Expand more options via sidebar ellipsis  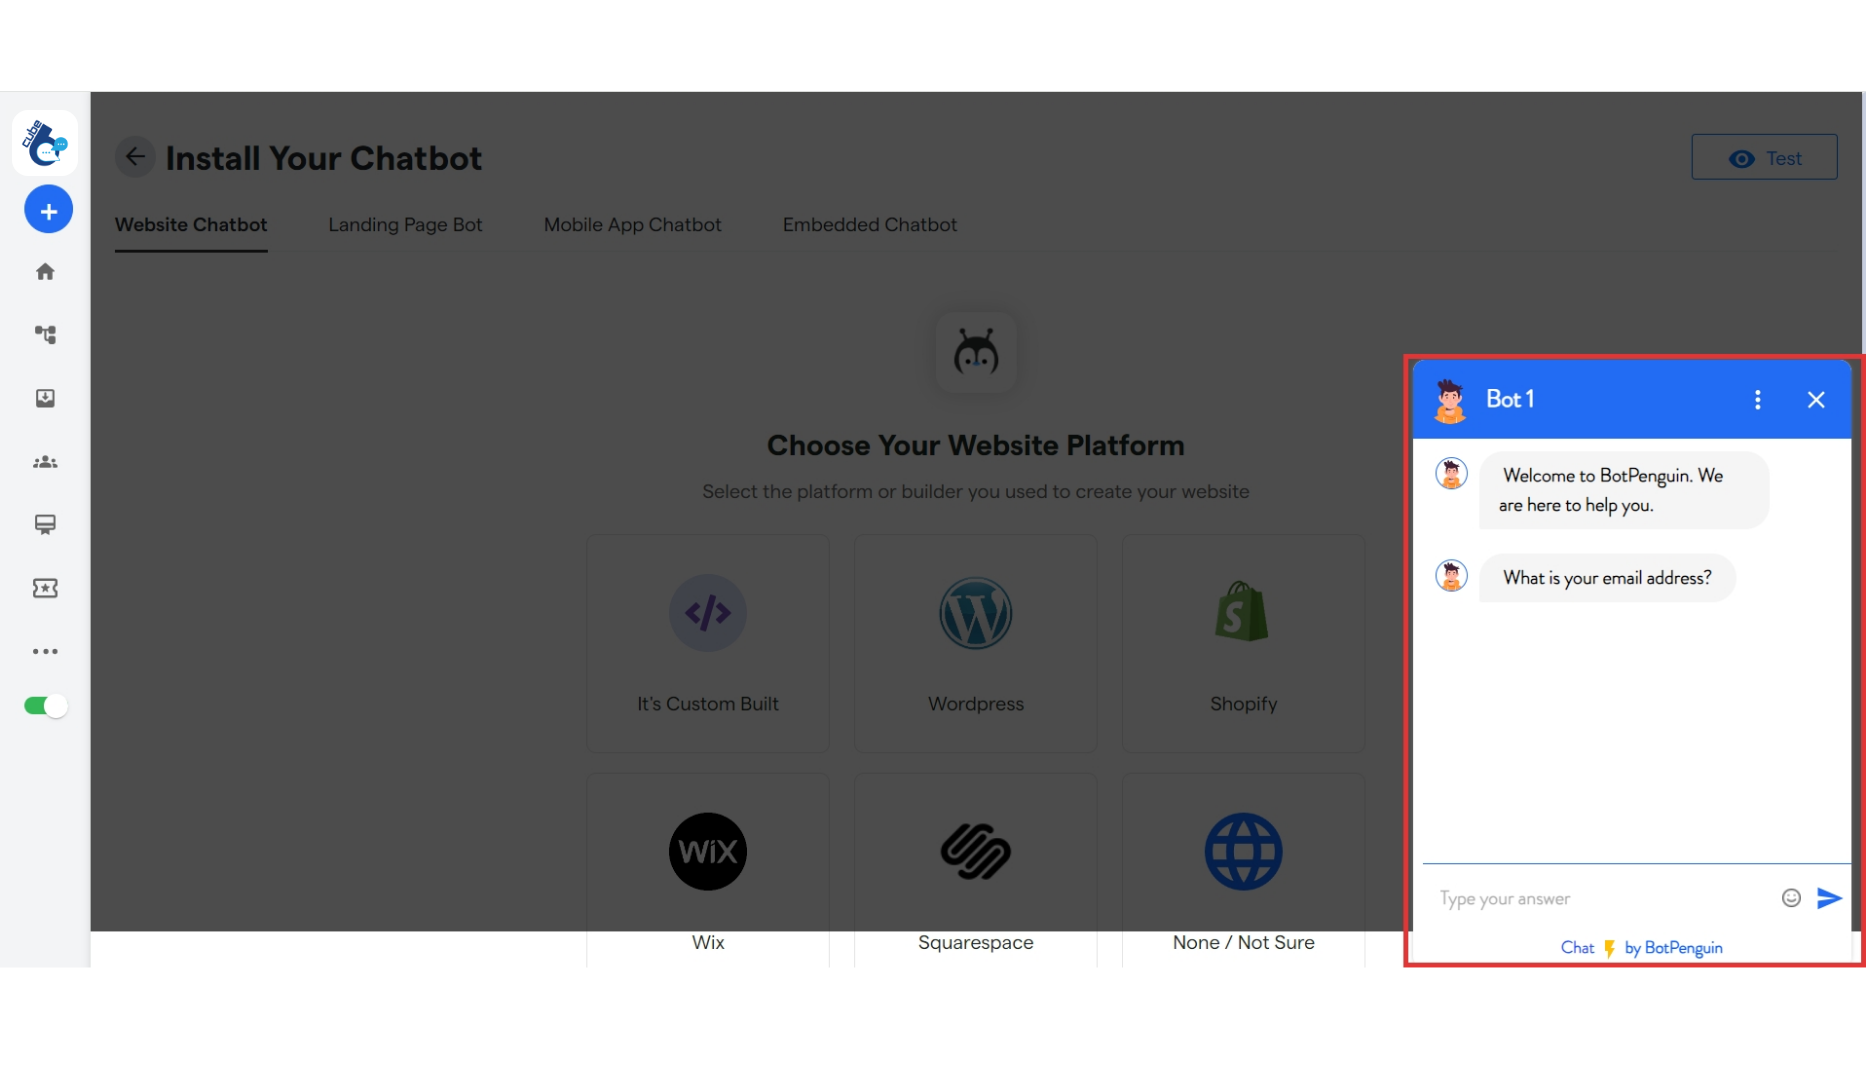pyautogui.click(x=45, y=651)
